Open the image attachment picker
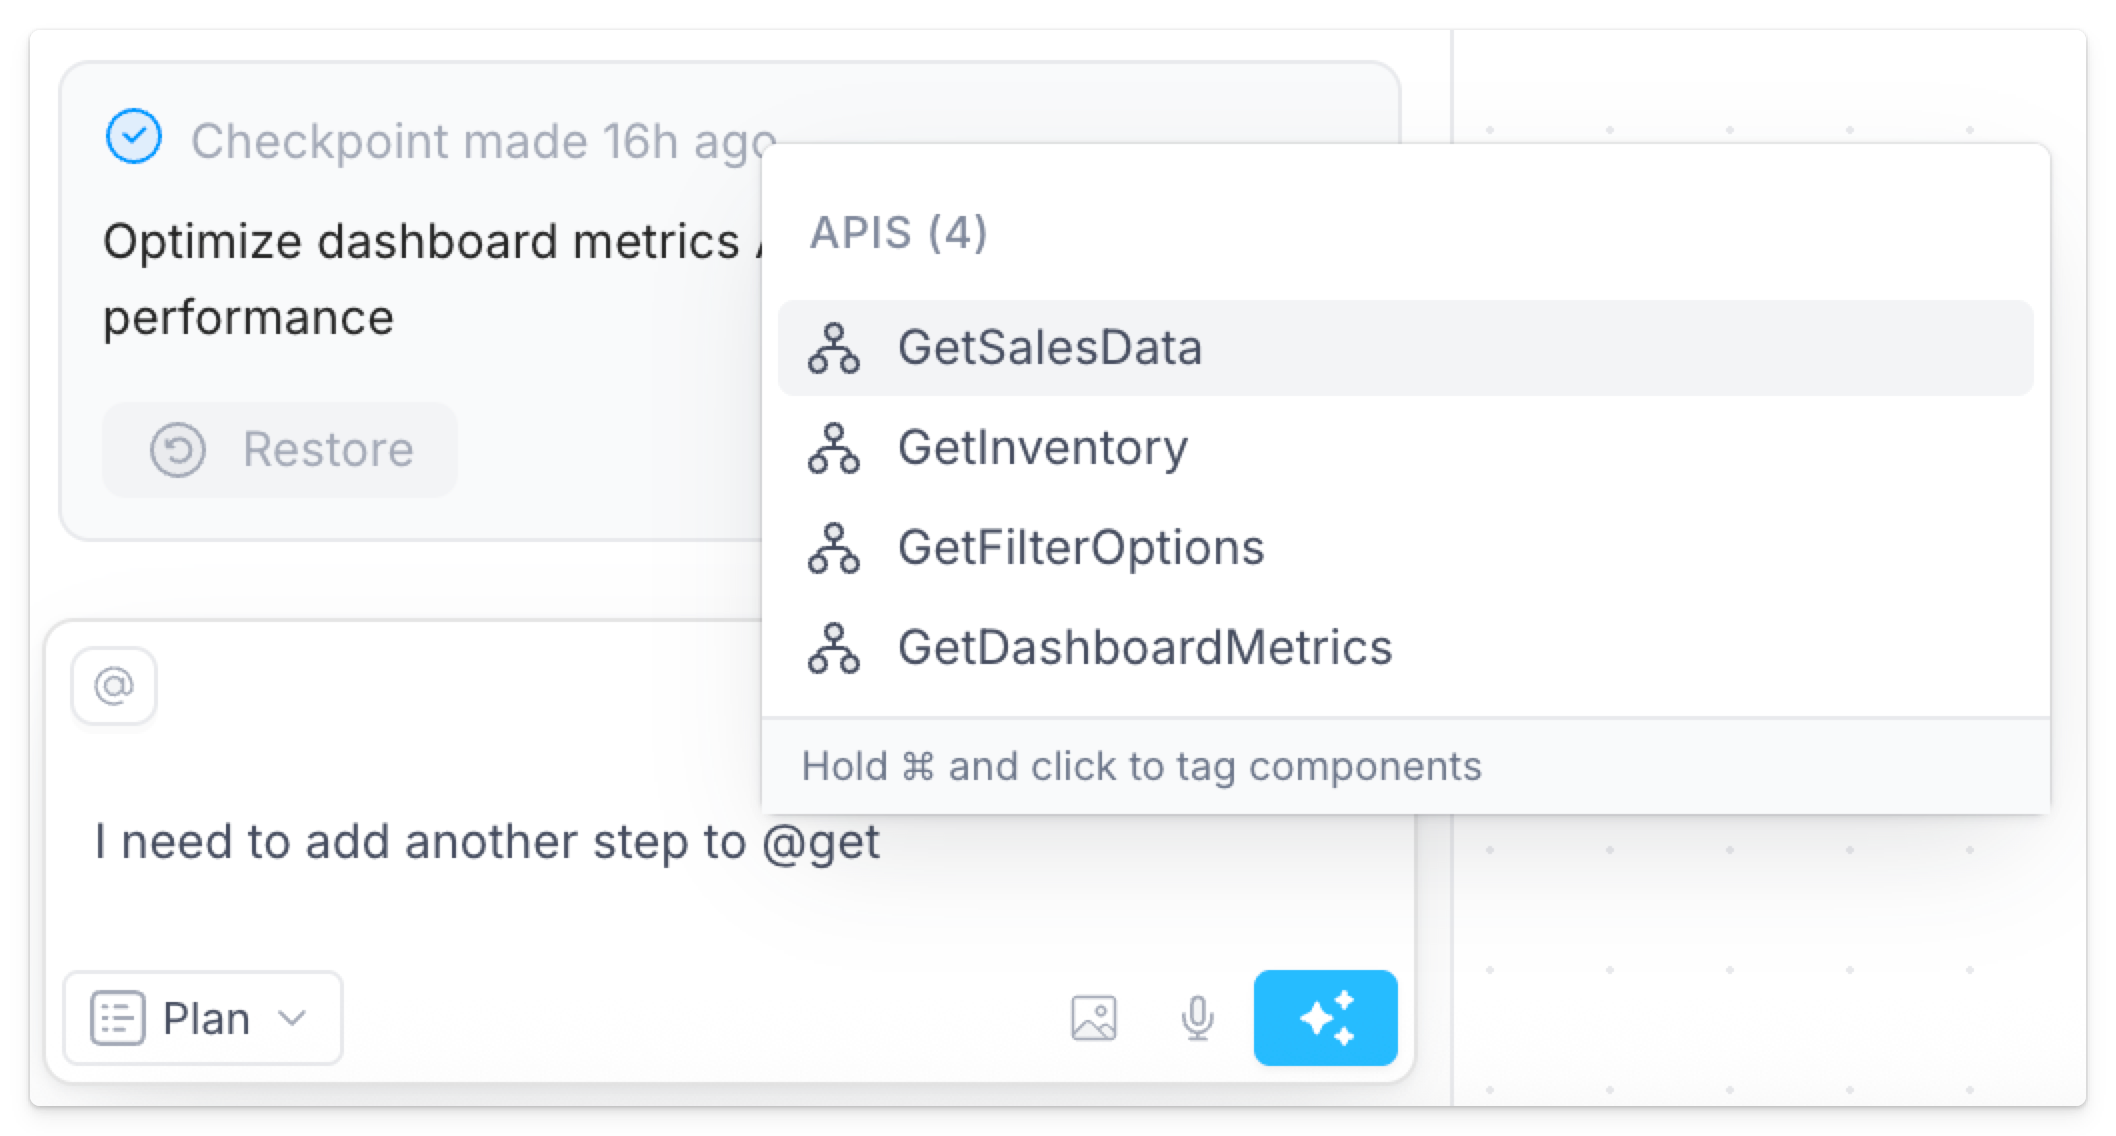Image resolution: width=2116 pixels, height=1136 pixels. (1094, 1018)
